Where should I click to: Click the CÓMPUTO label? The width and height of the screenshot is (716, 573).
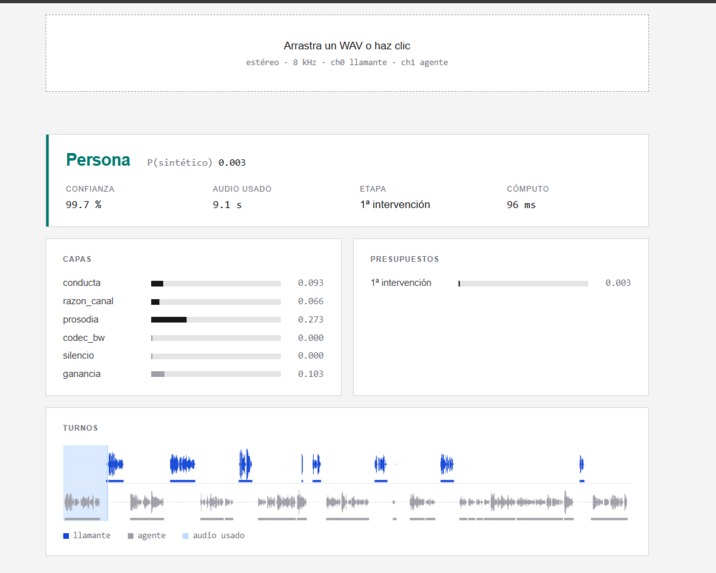point(528,189)
